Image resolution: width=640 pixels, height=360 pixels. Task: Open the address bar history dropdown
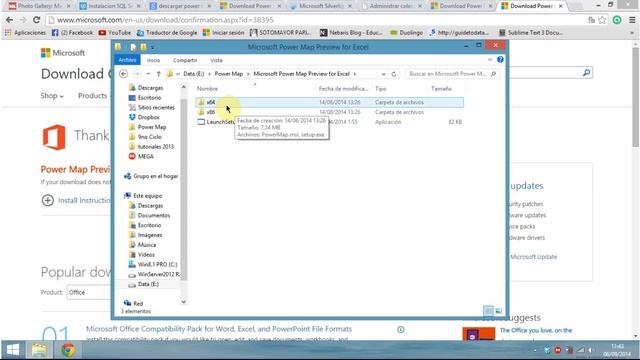click(383, 74)
